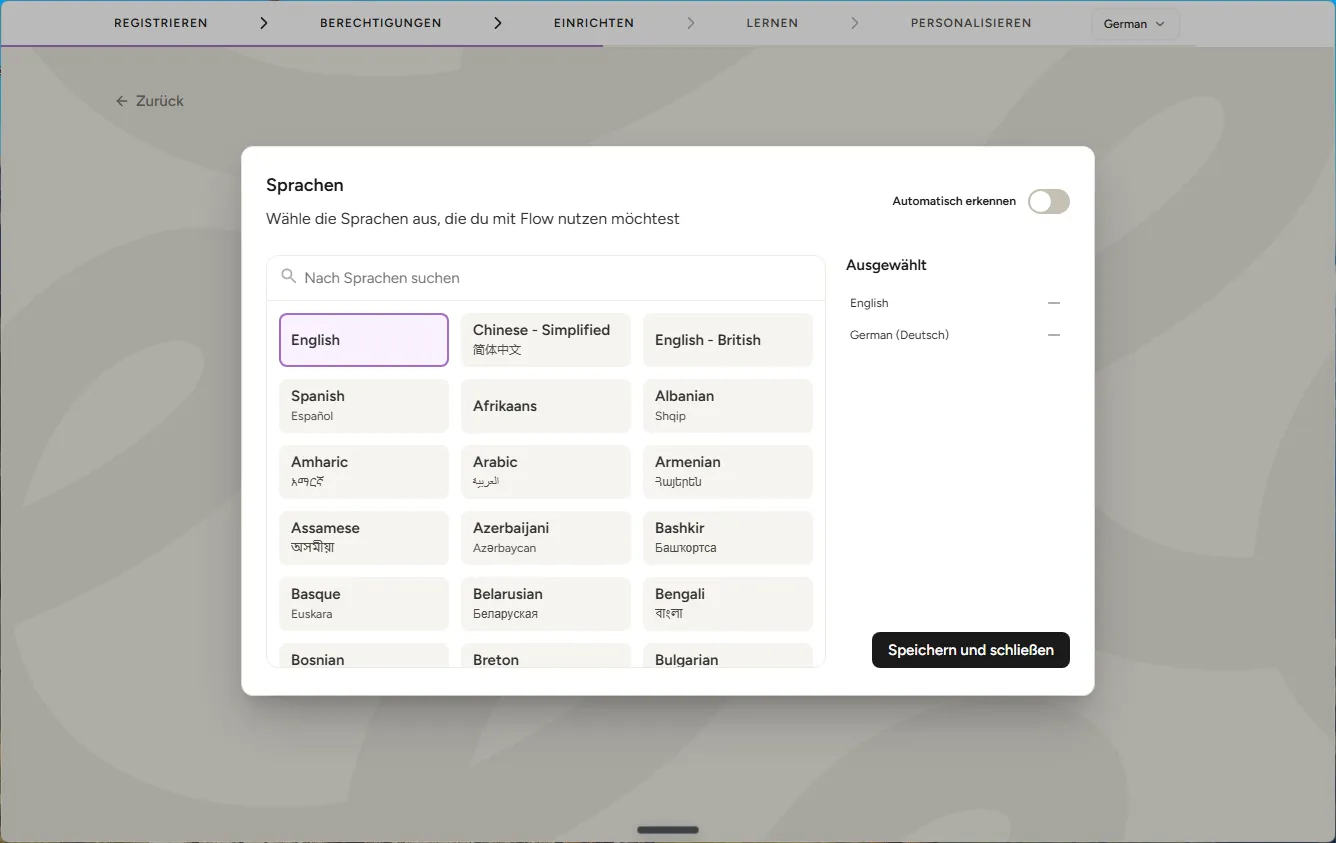Click chevron after Berechtigungen step
The width and height of the screenshot is (1336, 843).
coord(498,23)
